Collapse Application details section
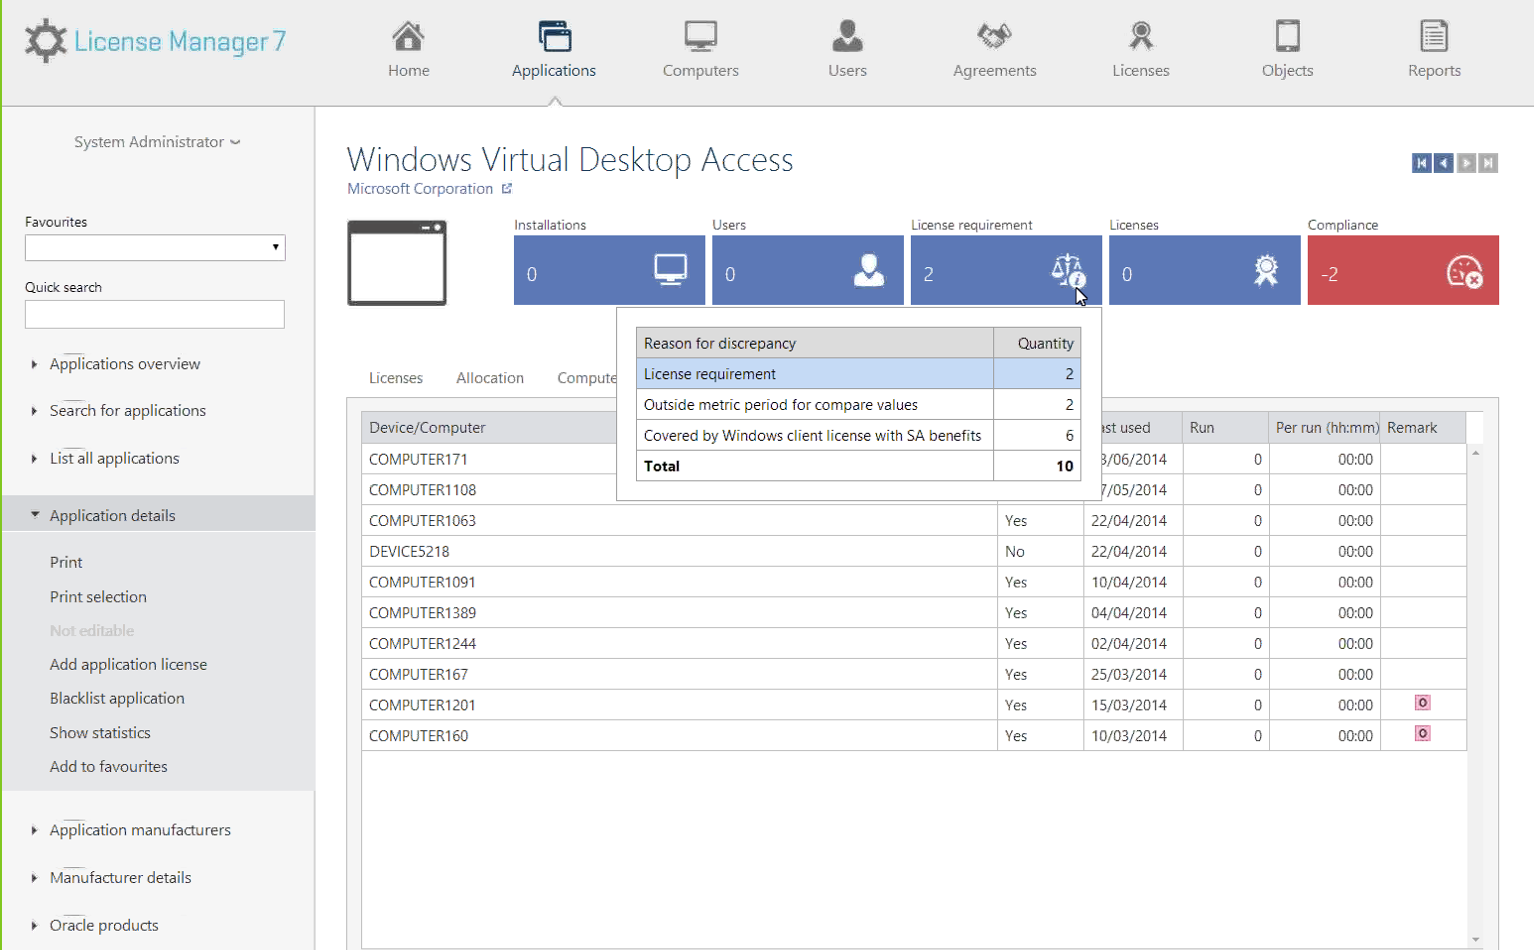The height and width of the screenshot is (950, 1534). tap(112, 515)
